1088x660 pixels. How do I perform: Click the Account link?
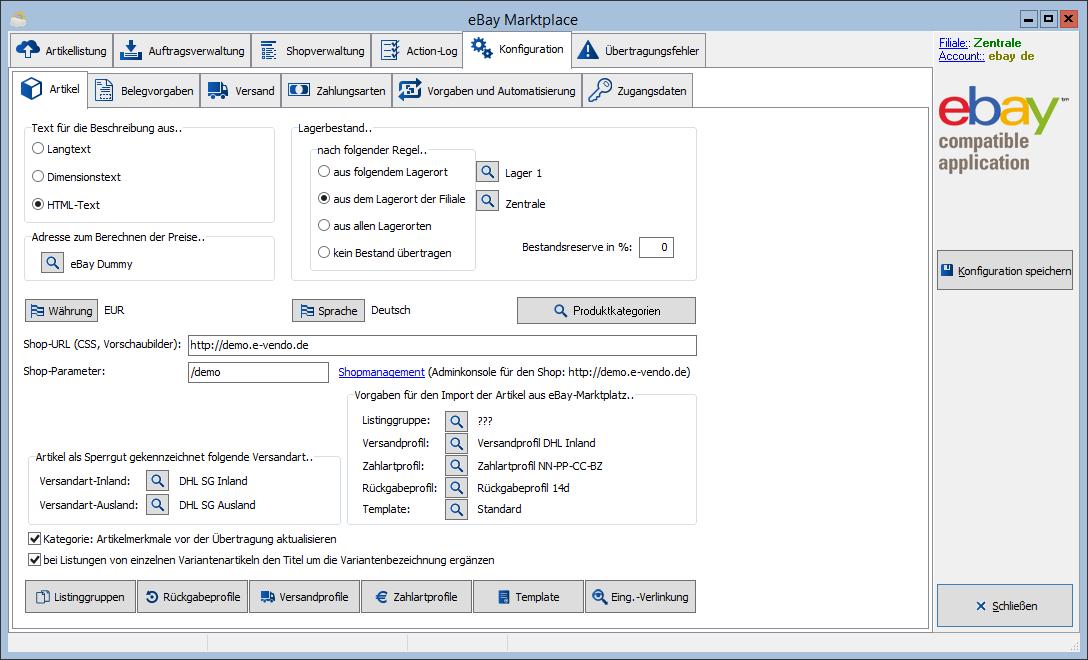coord(961,56)
